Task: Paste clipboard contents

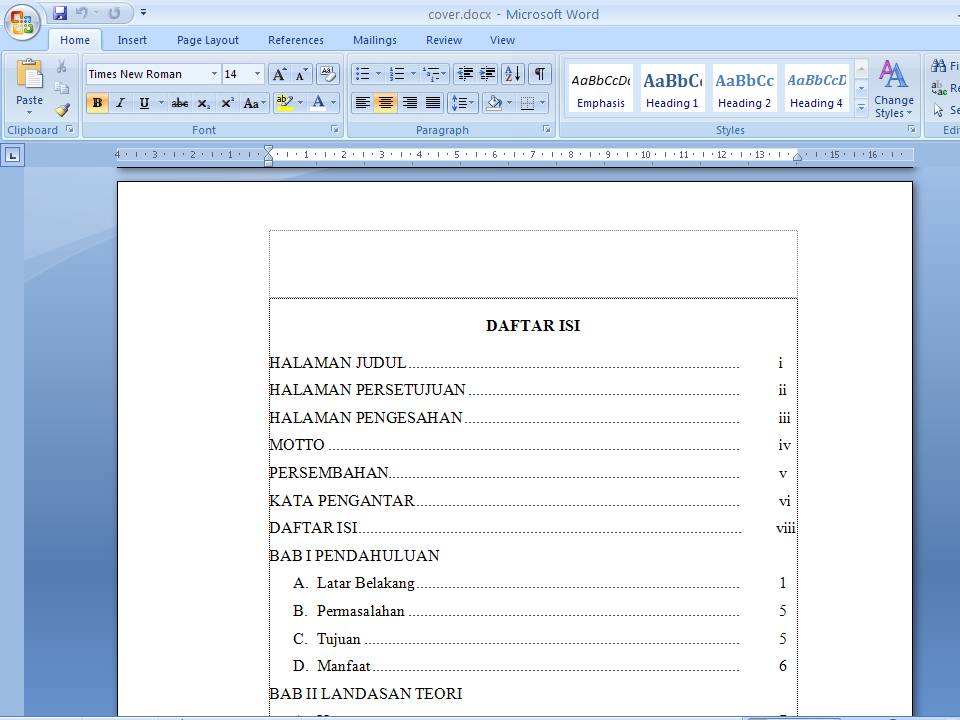Action: tap(29, 75)
